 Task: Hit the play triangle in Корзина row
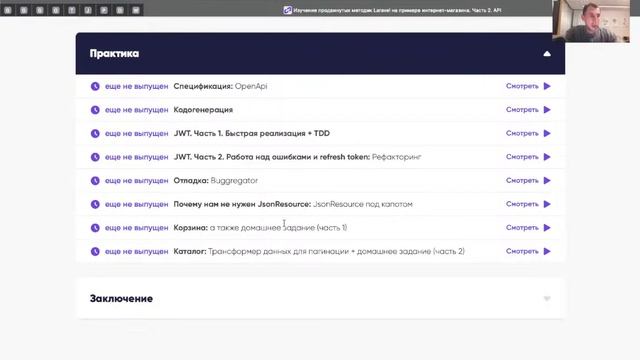[547, 228]
